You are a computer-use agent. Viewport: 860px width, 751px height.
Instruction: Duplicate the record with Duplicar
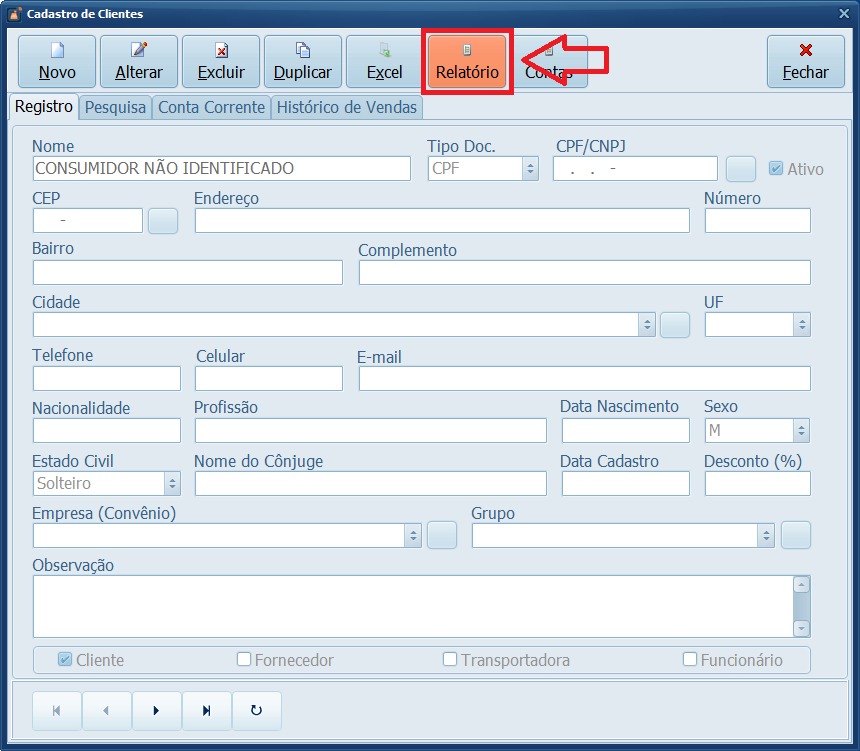coord(303,61)
